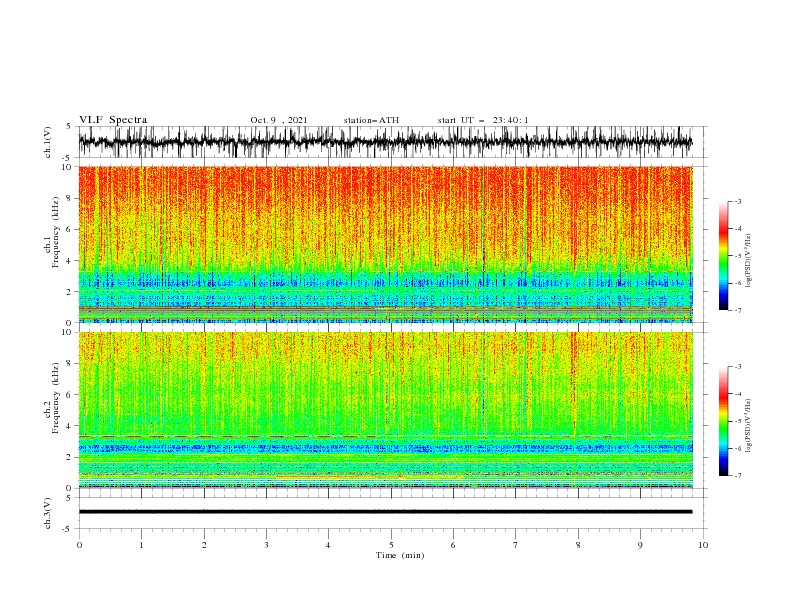
Task: Click the "station=ATH" header text
Action: (x=371, y=120)
